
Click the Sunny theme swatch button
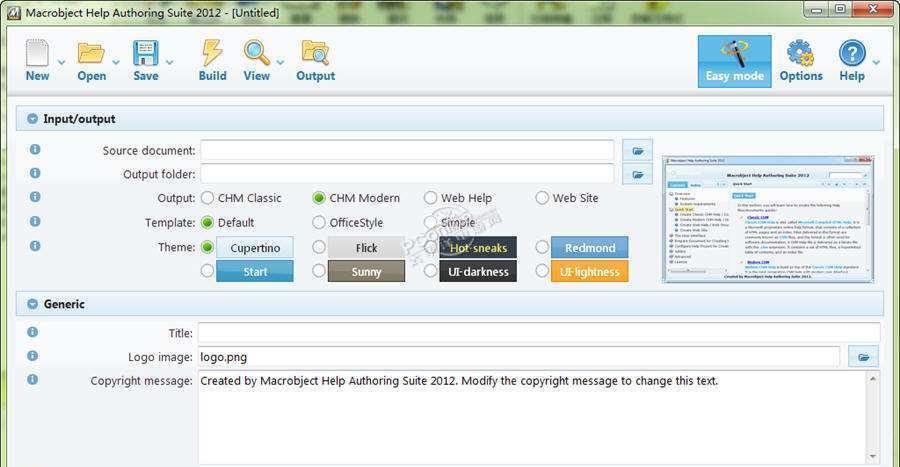(366, 271)
